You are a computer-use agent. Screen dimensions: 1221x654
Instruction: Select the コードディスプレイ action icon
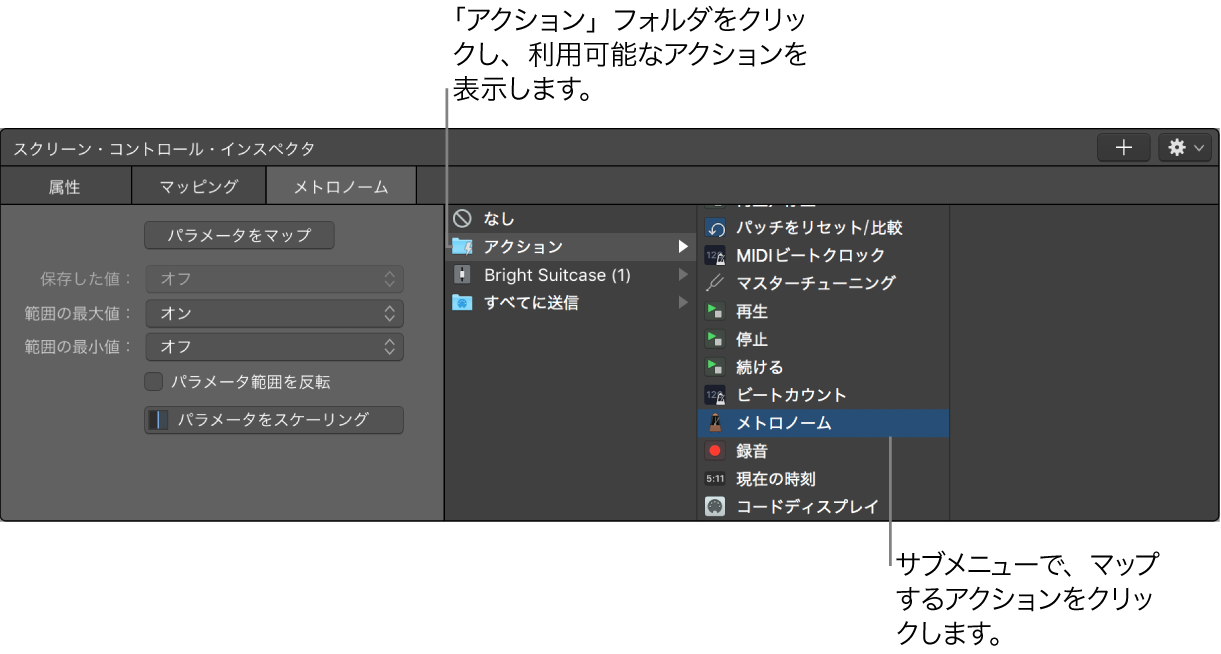[x=715, y=506]
